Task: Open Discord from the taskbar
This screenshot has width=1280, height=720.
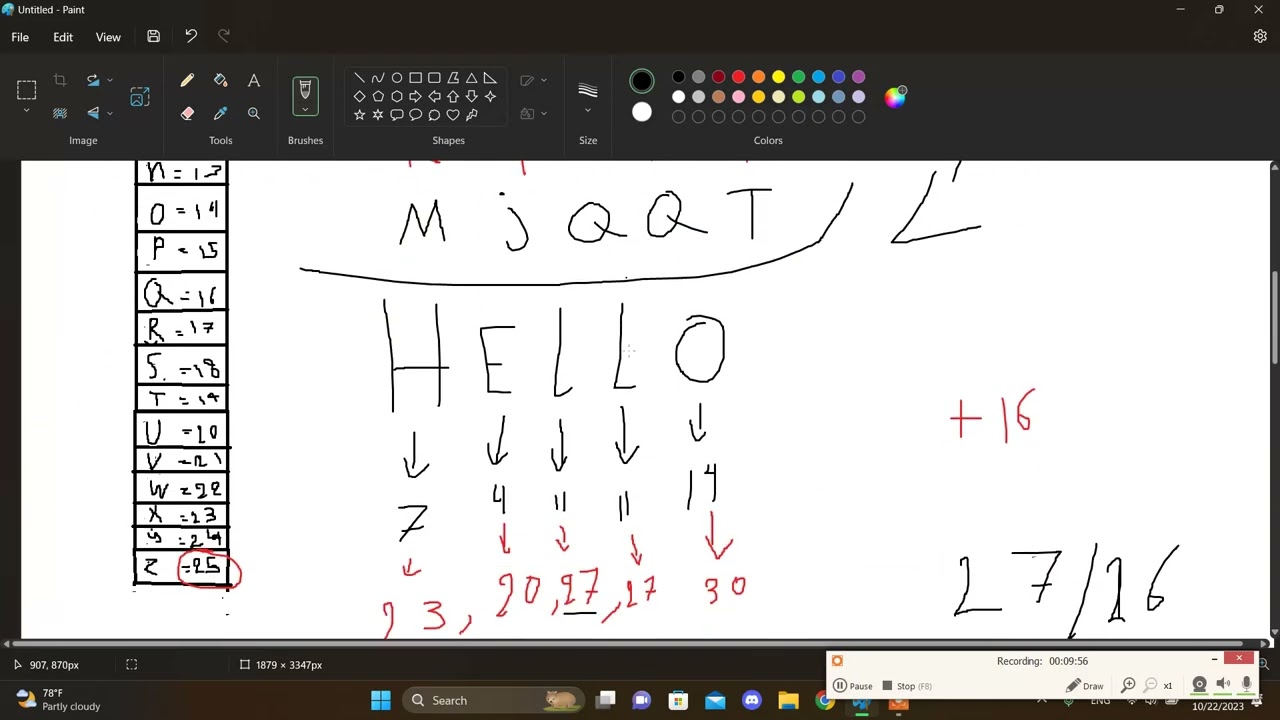Action: coord(752,700)
